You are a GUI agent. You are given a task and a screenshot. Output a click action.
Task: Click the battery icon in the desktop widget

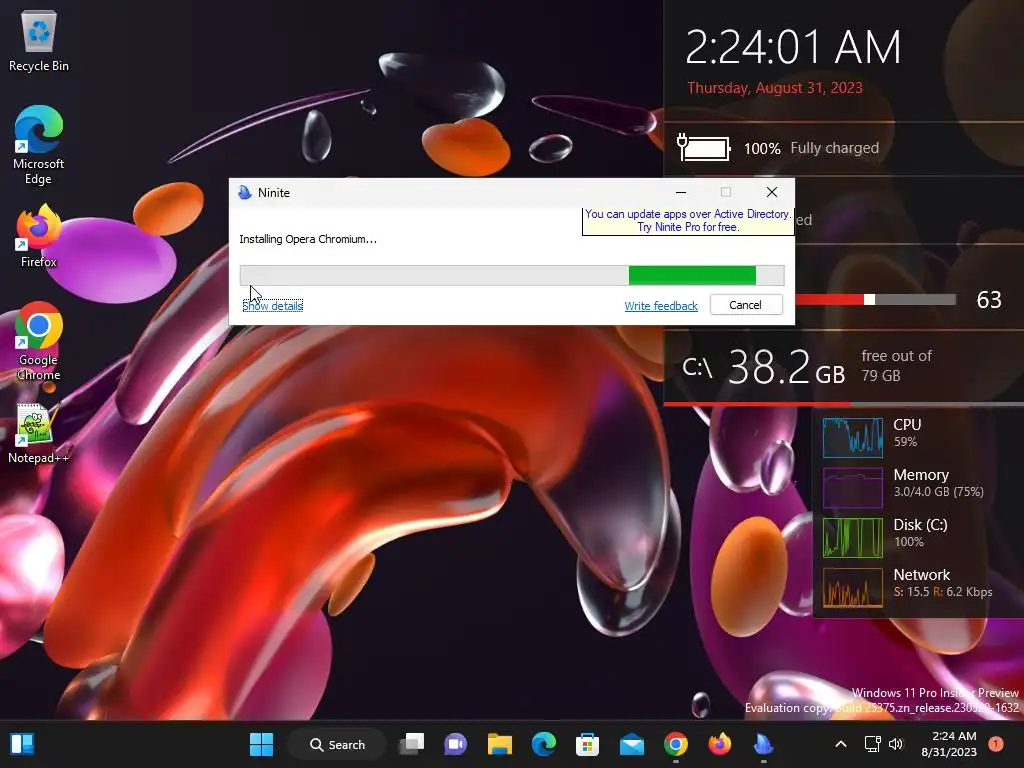point(703,148)
